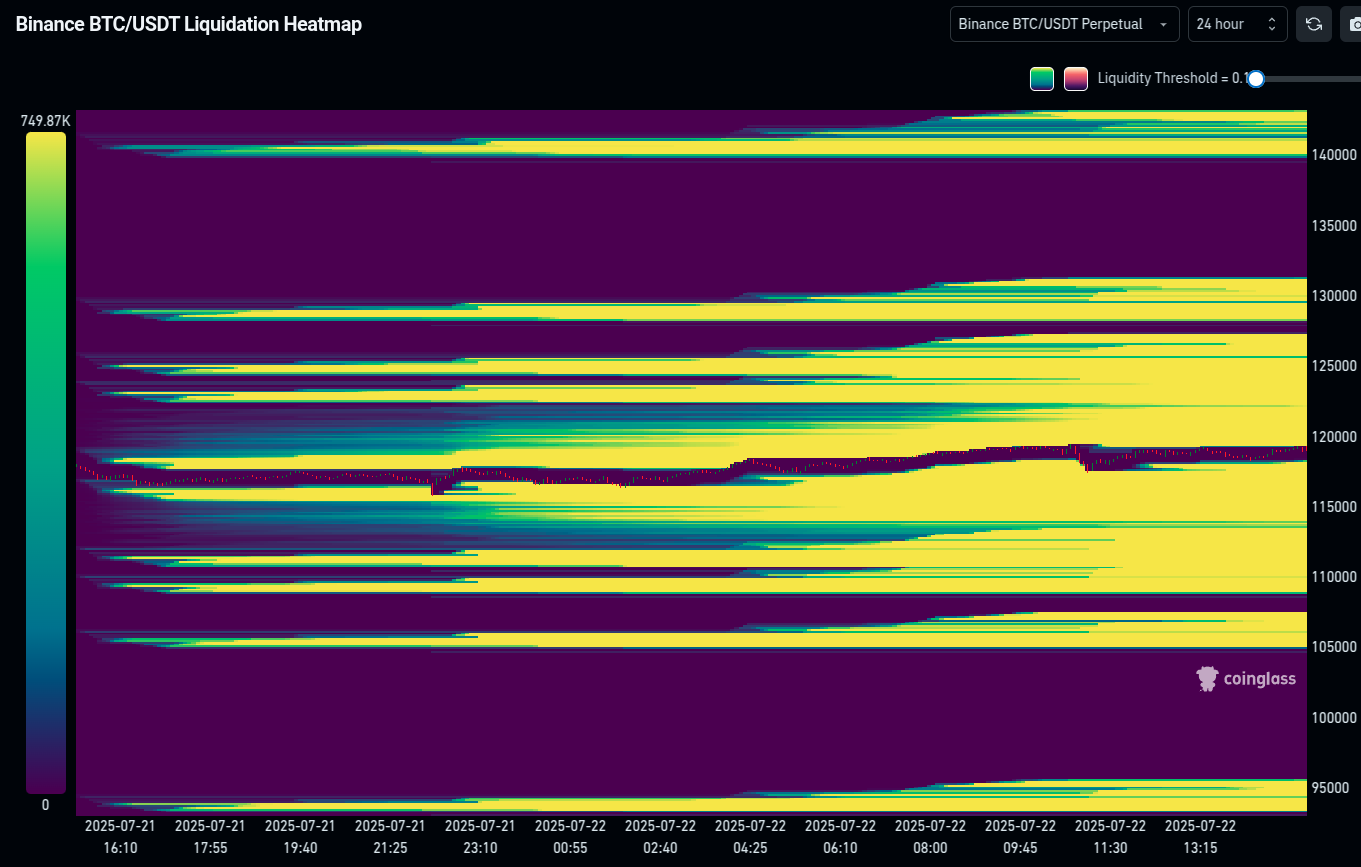Click the 2025-07-21 21:25 time axis label

pos(390,836)
